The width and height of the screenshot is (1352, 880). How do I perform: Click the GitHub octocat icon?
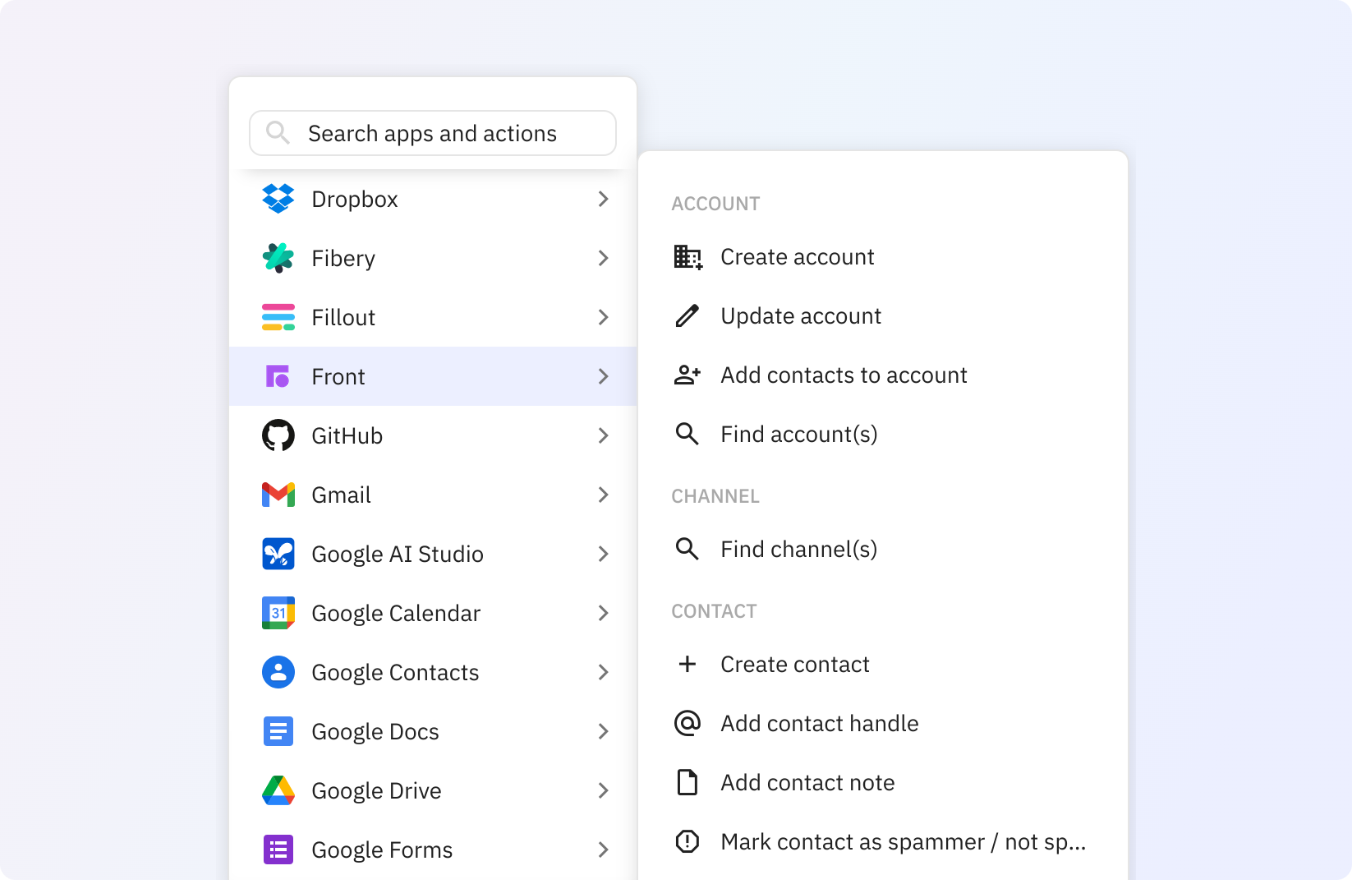(278, 435)
